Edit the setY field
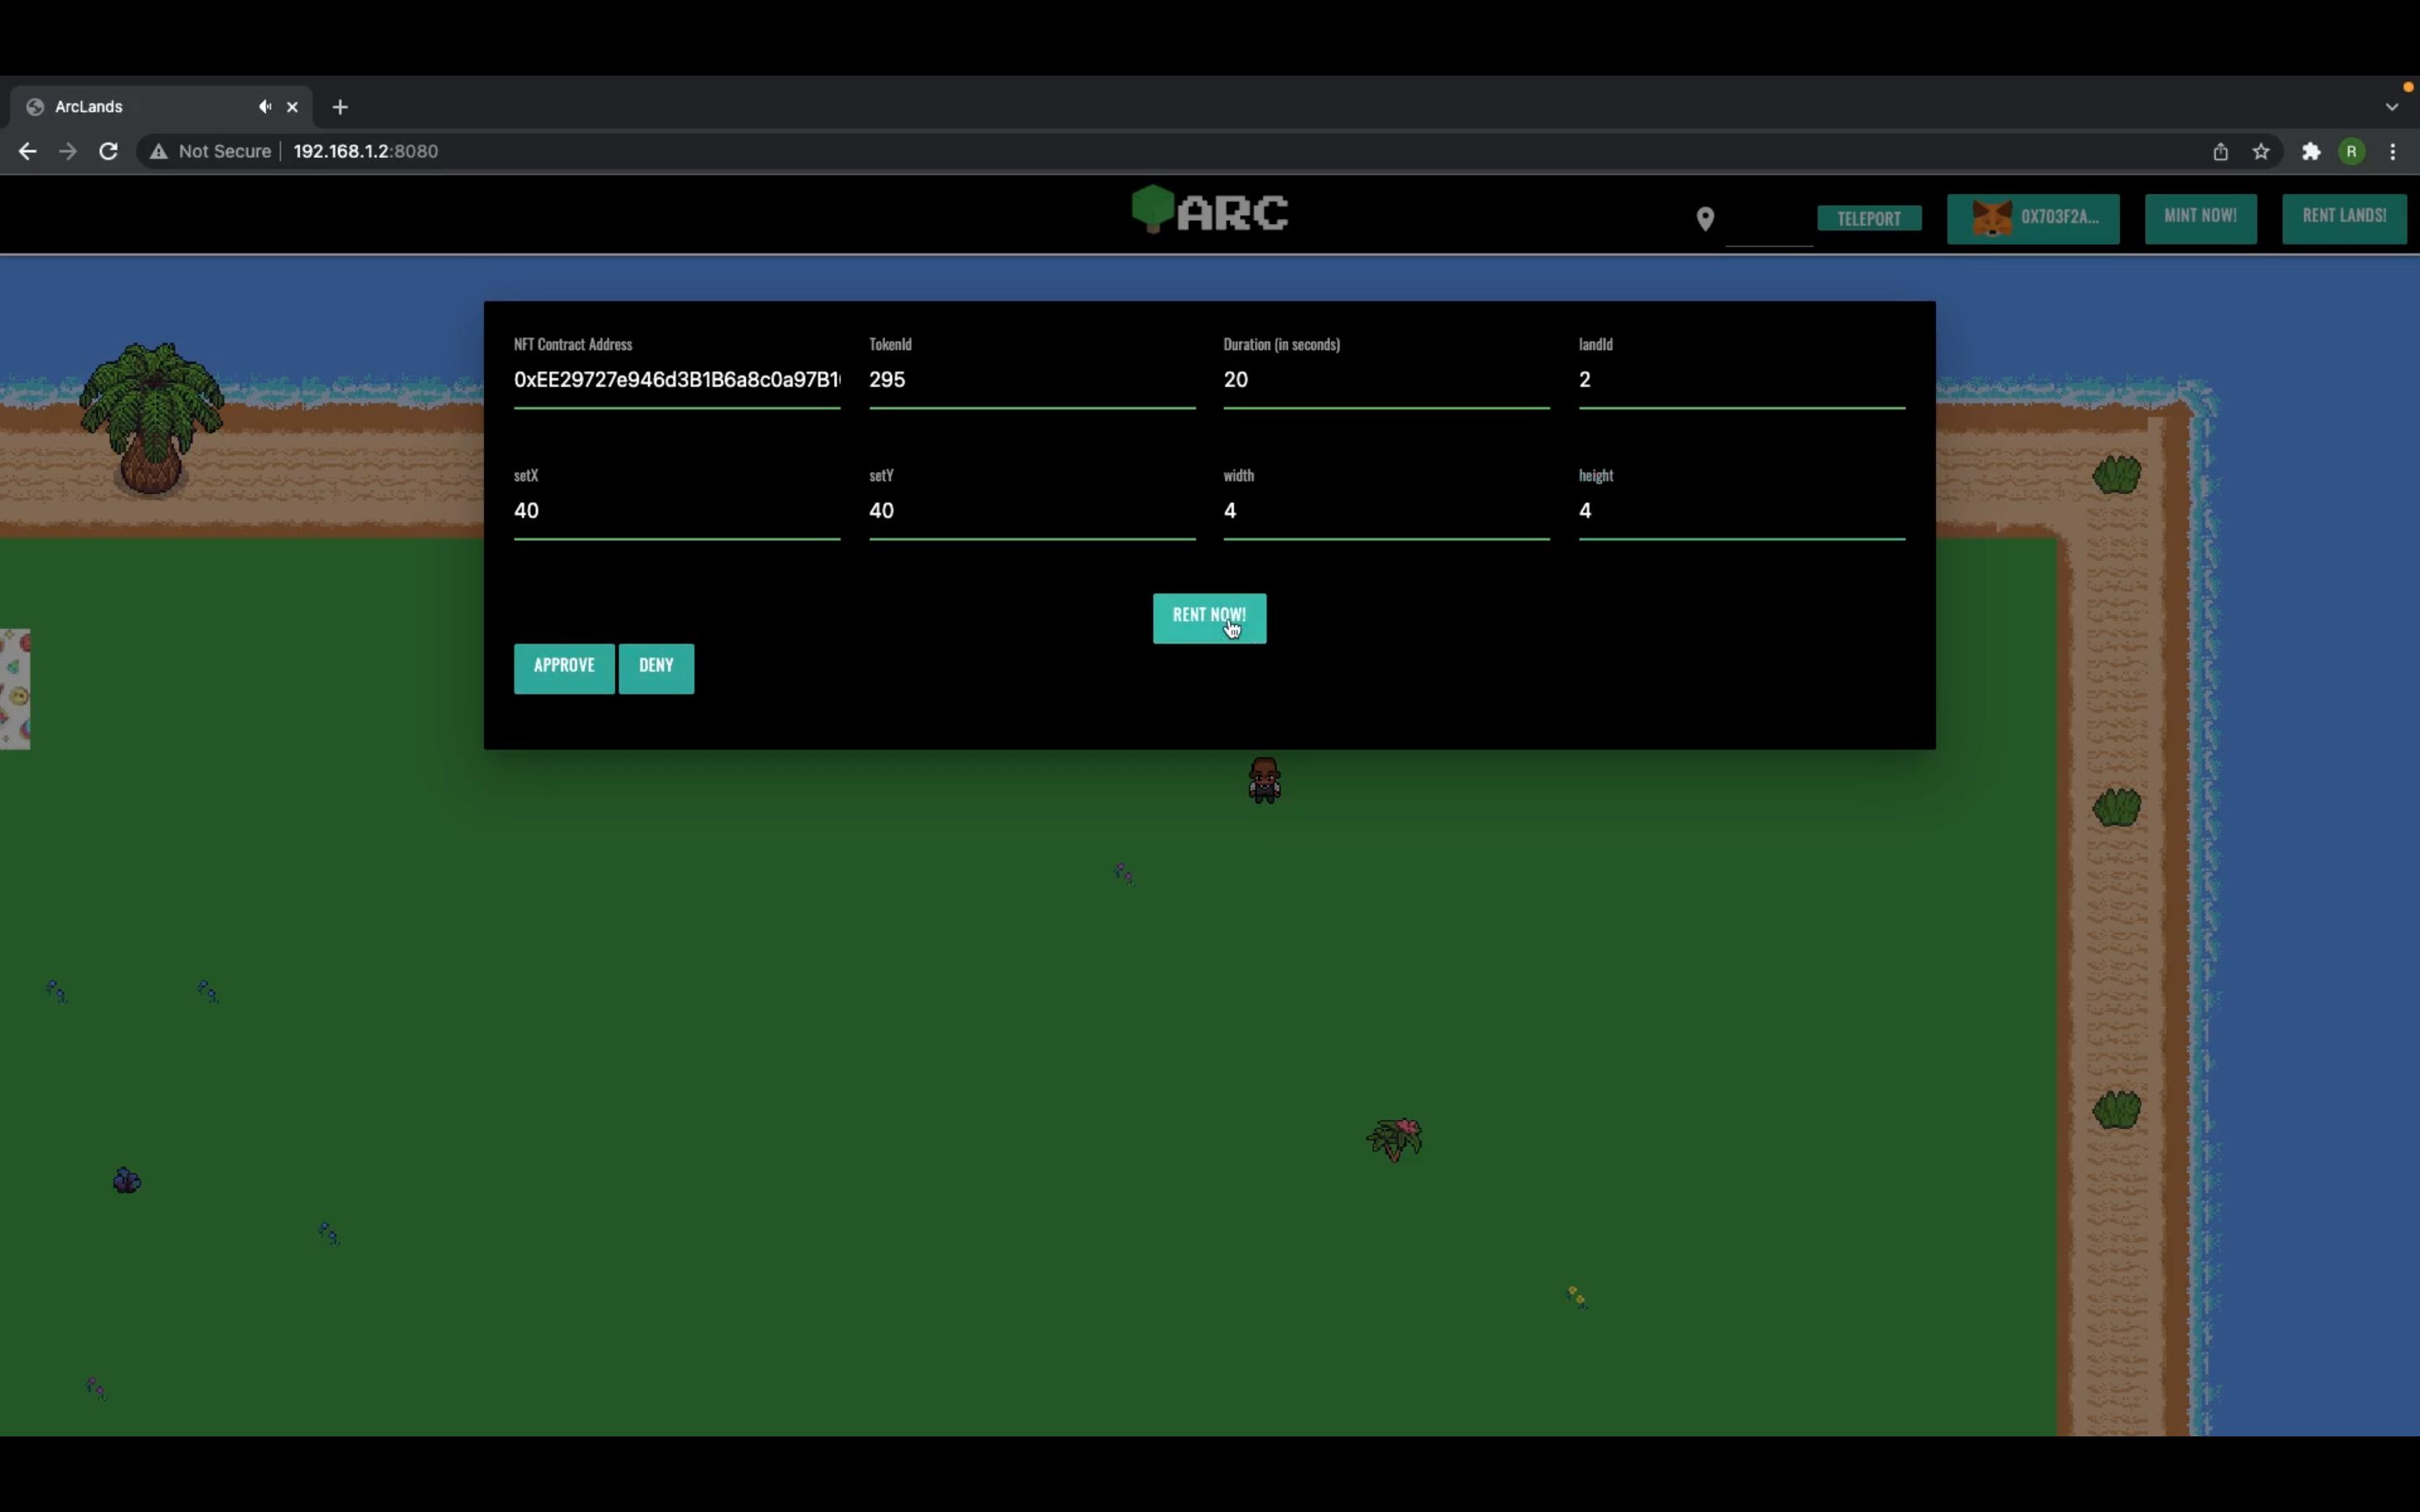Image resolution: width=2420 pixels, height=1512 pixels. coord(1032,511)
